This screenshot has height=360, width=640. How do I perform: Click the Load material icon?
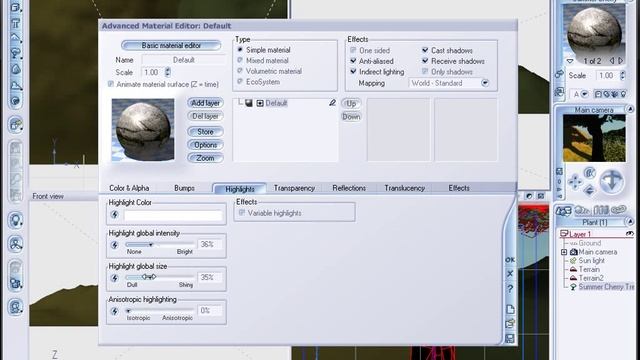510,324
